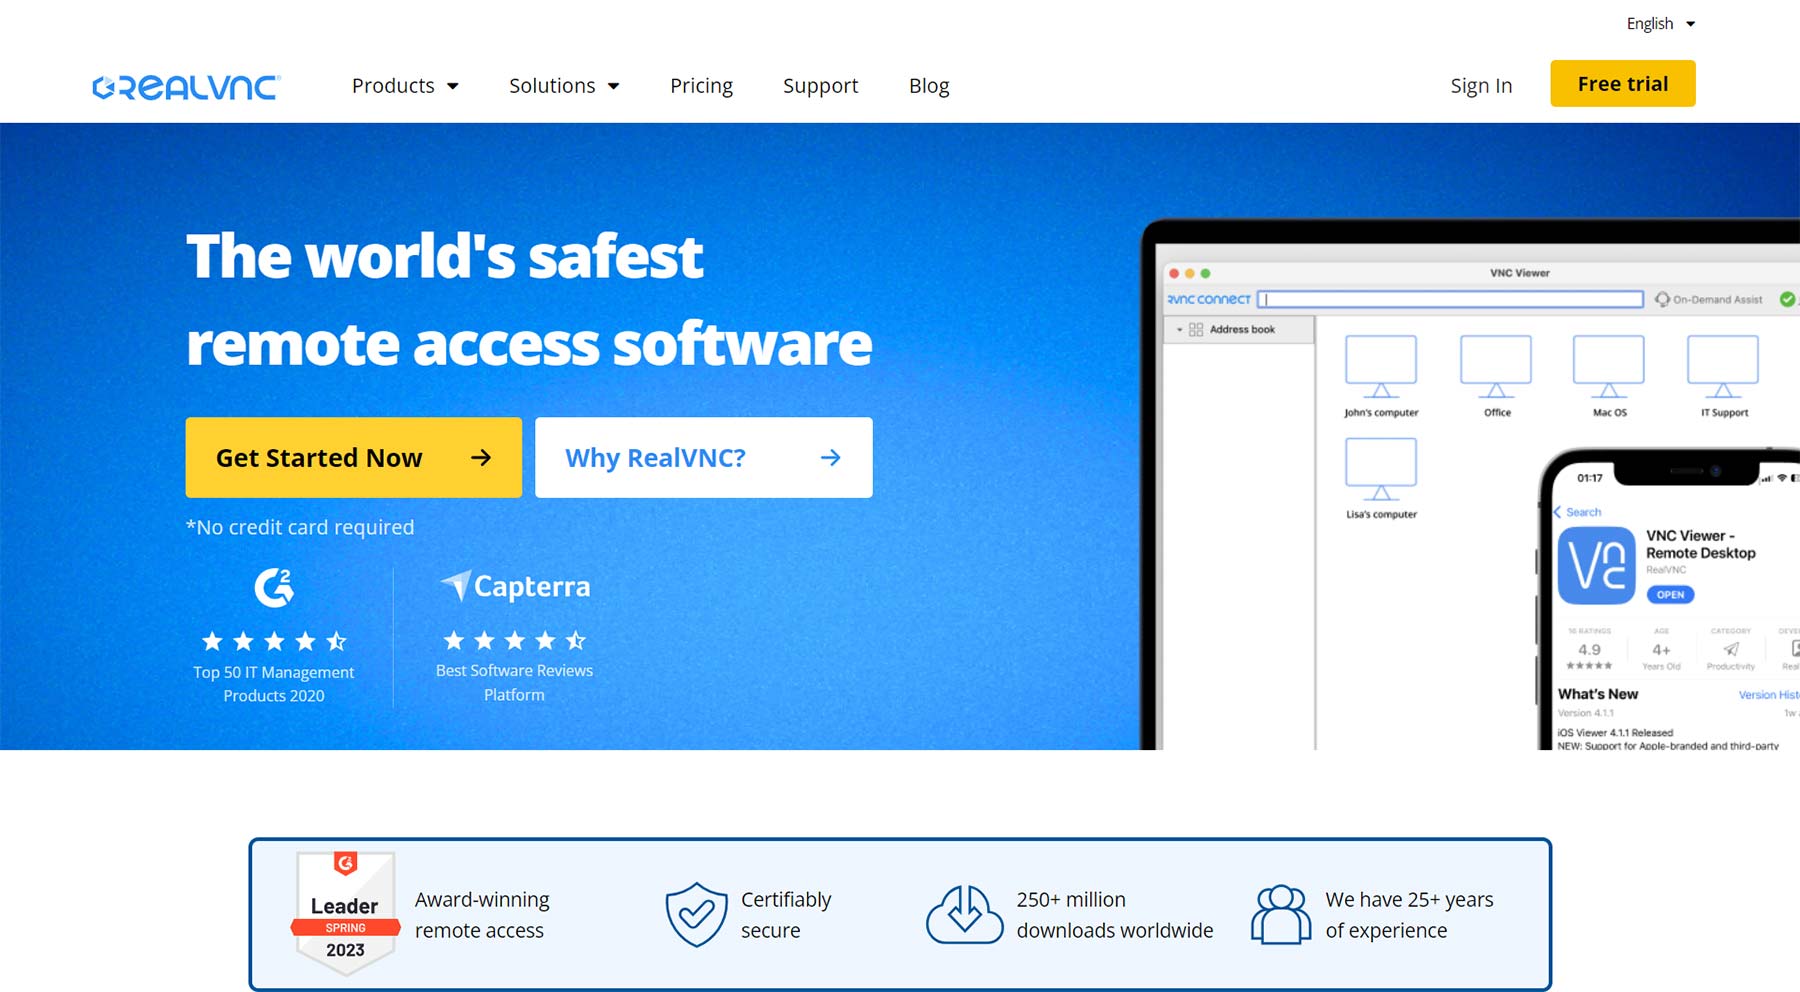
Task: Click the IT Support computer icon
Action: click(1723, 367)
